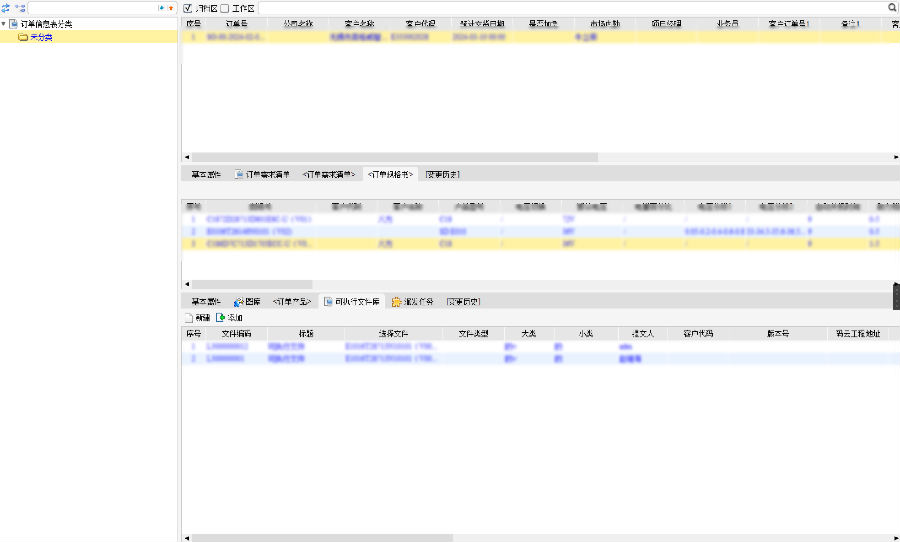Open the 可执行文件库 tab
Image resolution: width=900 pixels, height=542 pixels.
point(351,301)
